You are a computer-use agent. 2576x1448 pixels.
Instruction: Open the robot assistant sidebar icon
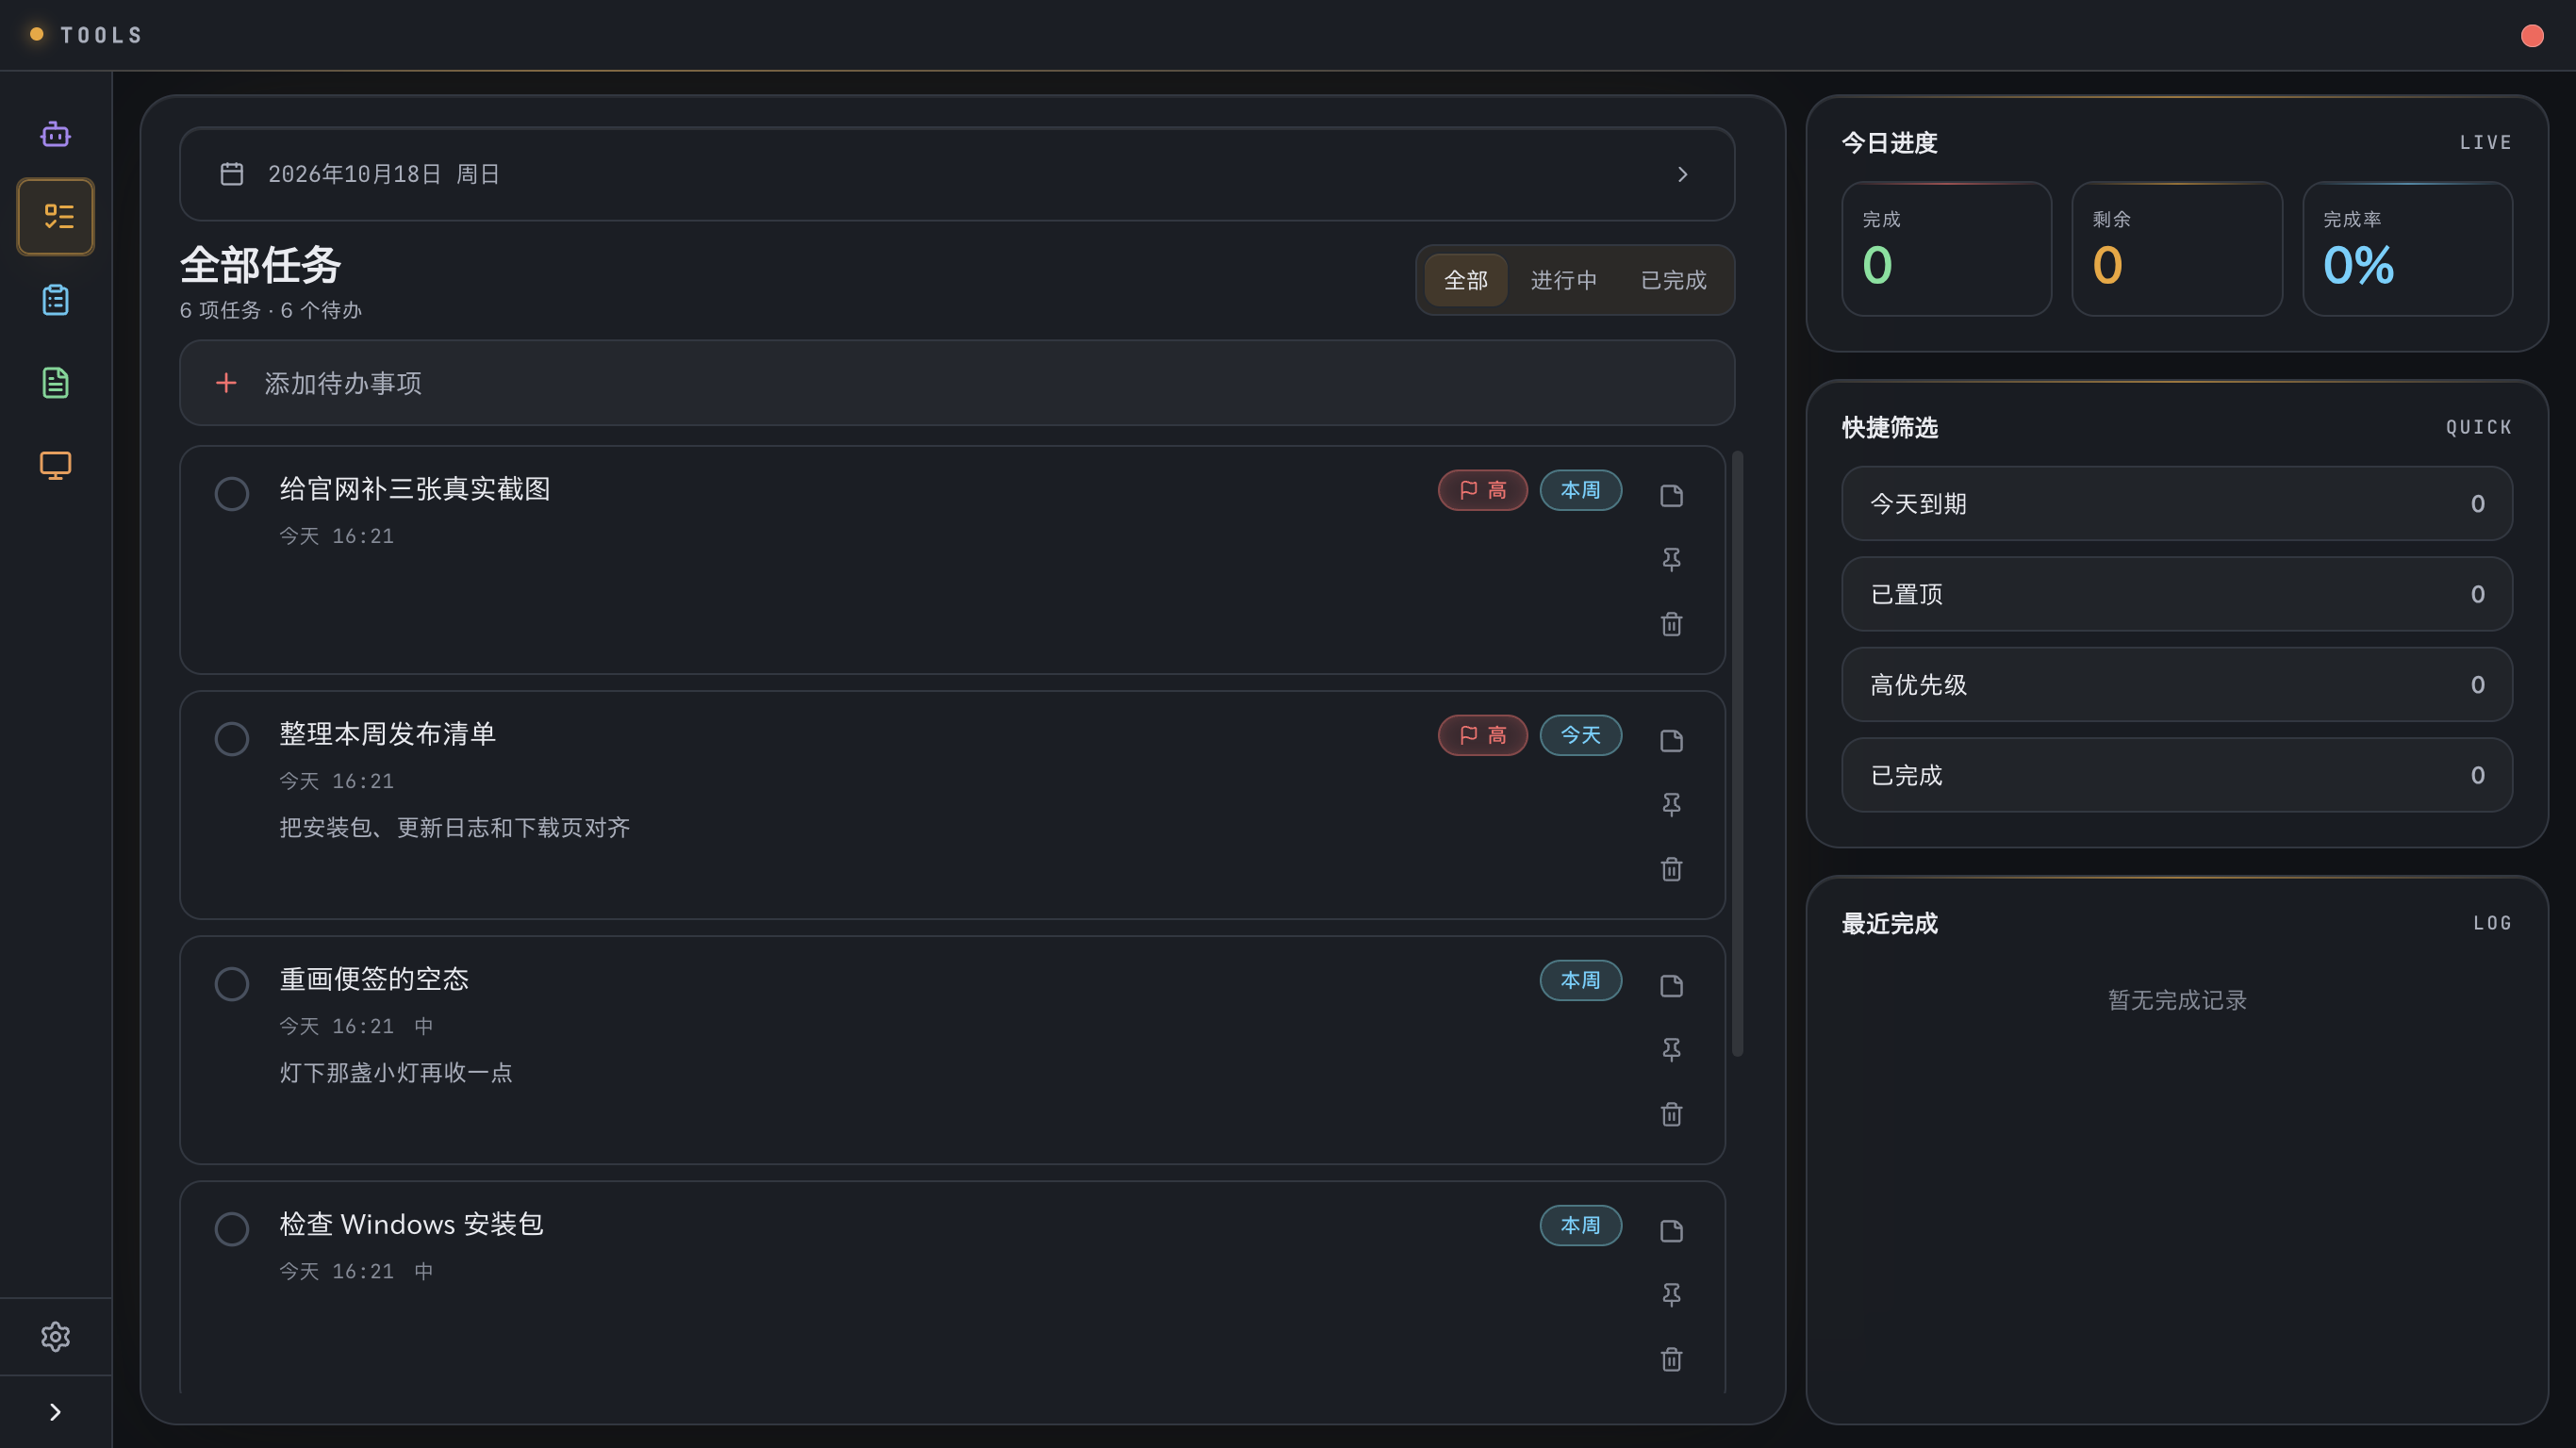click(x=55, y=135)
